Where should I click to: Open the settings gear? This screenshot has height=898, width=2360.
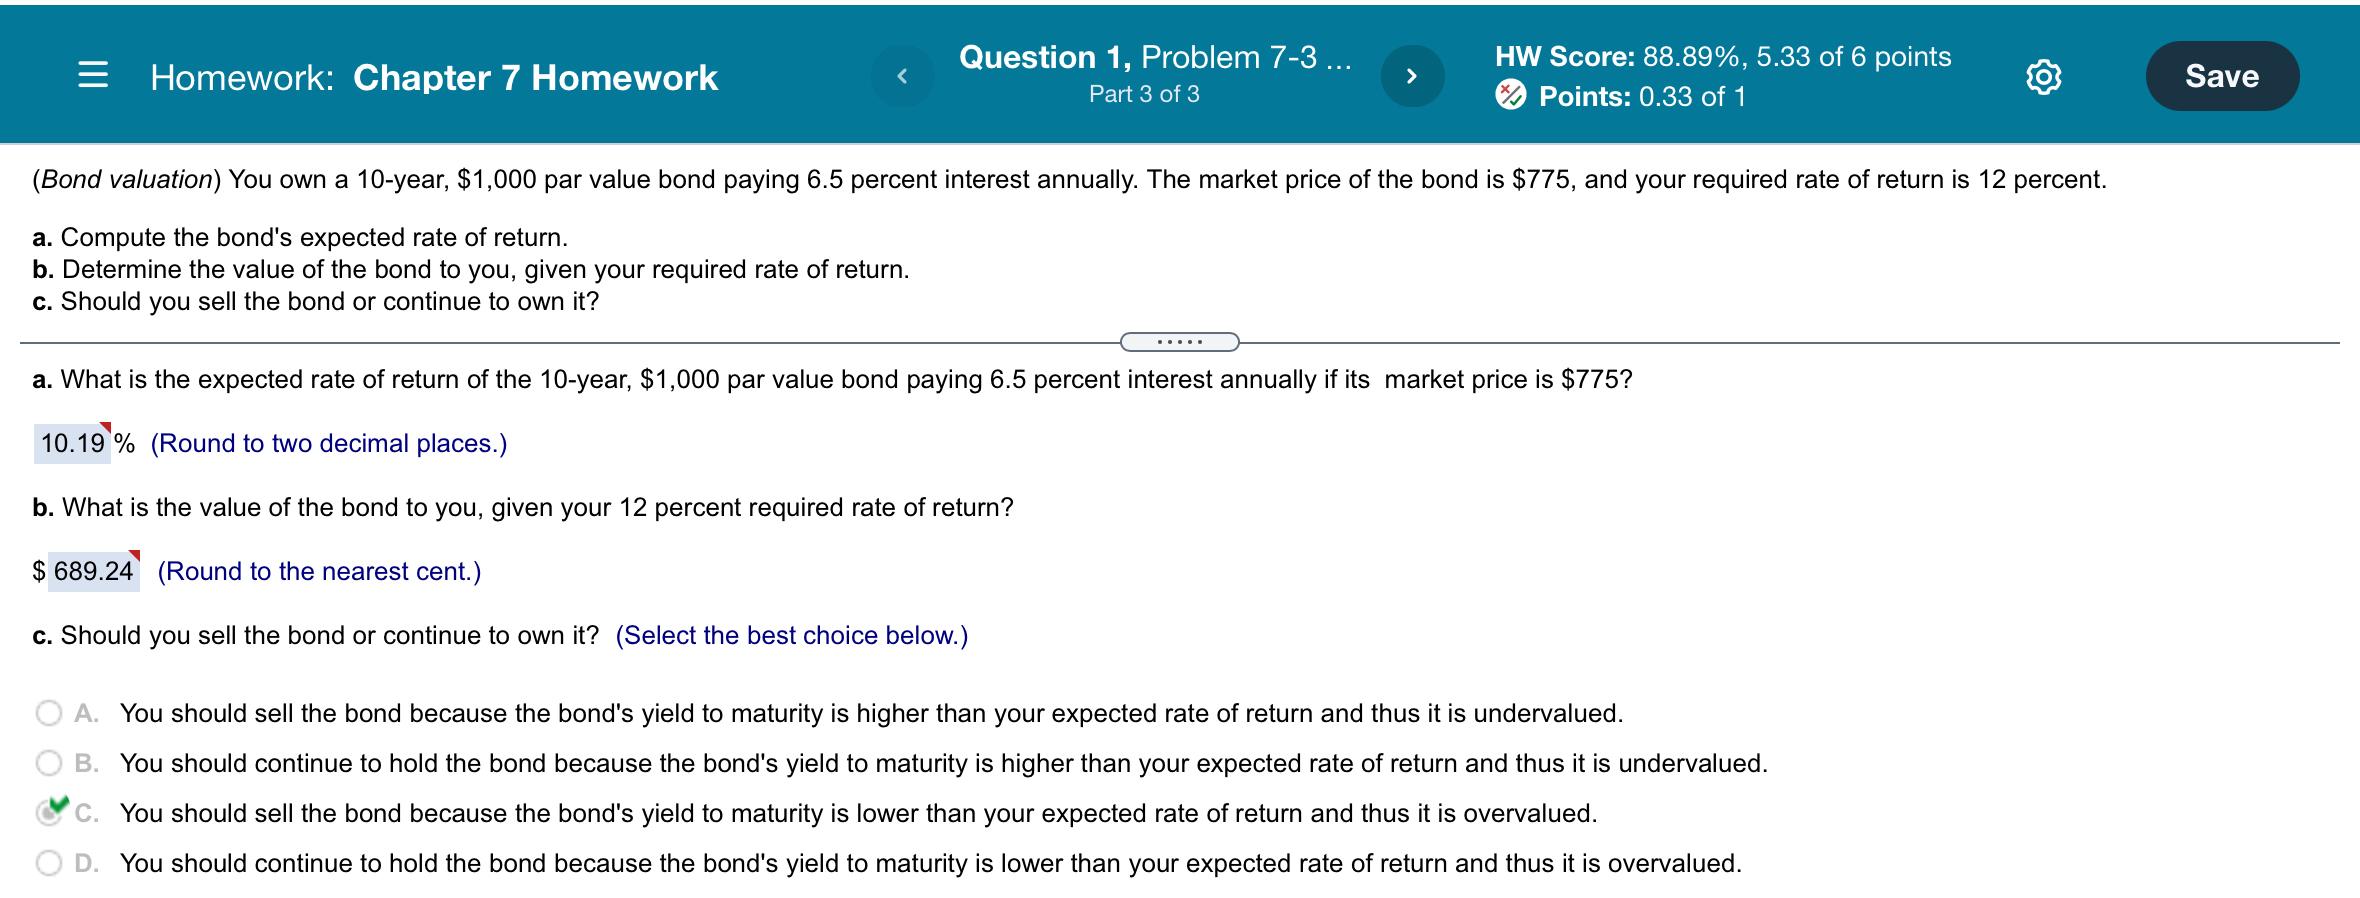pyautogui.click(x=2042, y=75)
